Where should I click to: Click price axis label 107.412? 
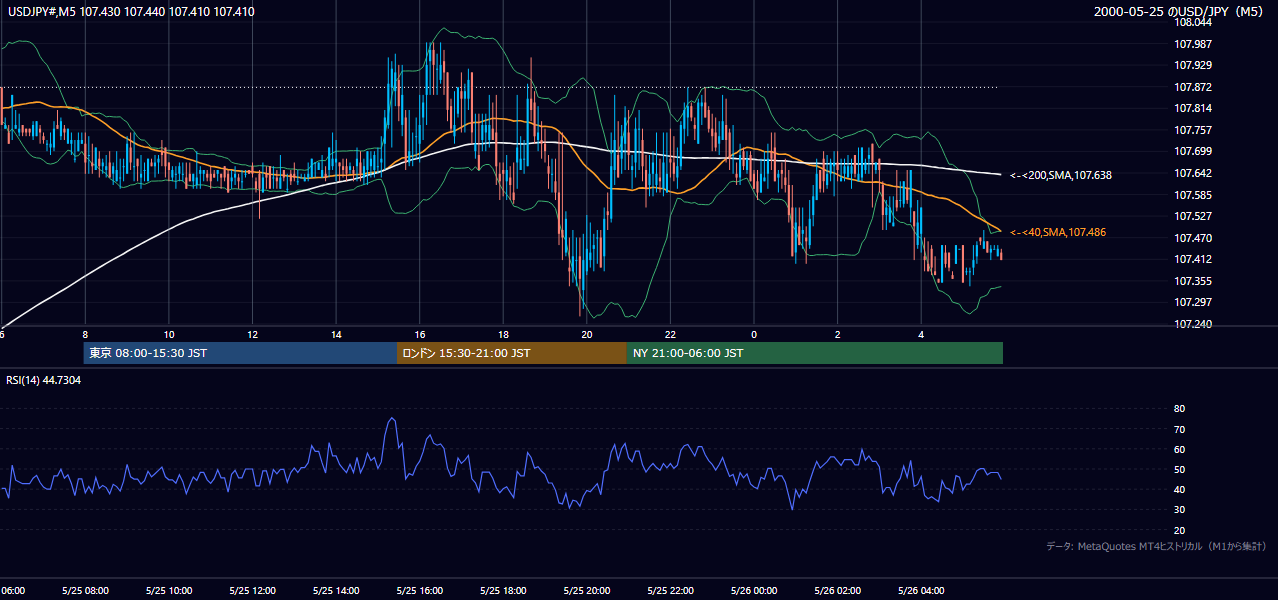point(1193,259)
